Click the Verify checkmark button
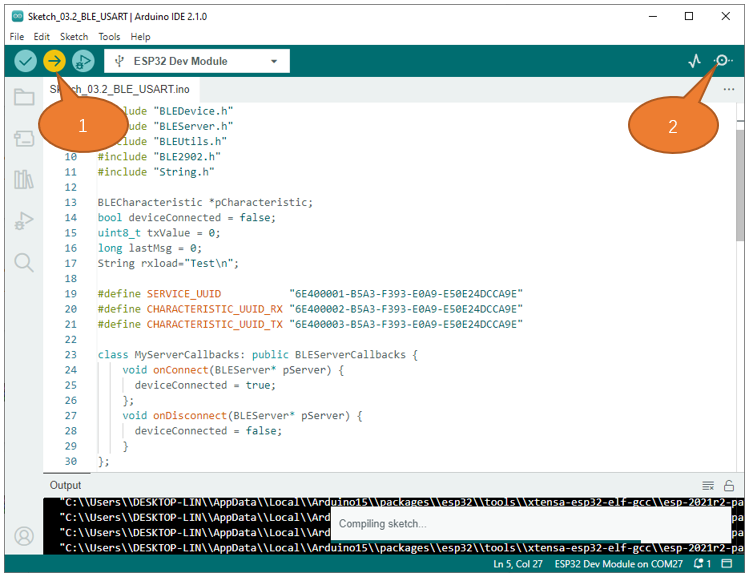The image size is (750, 578). click(25, 61)
